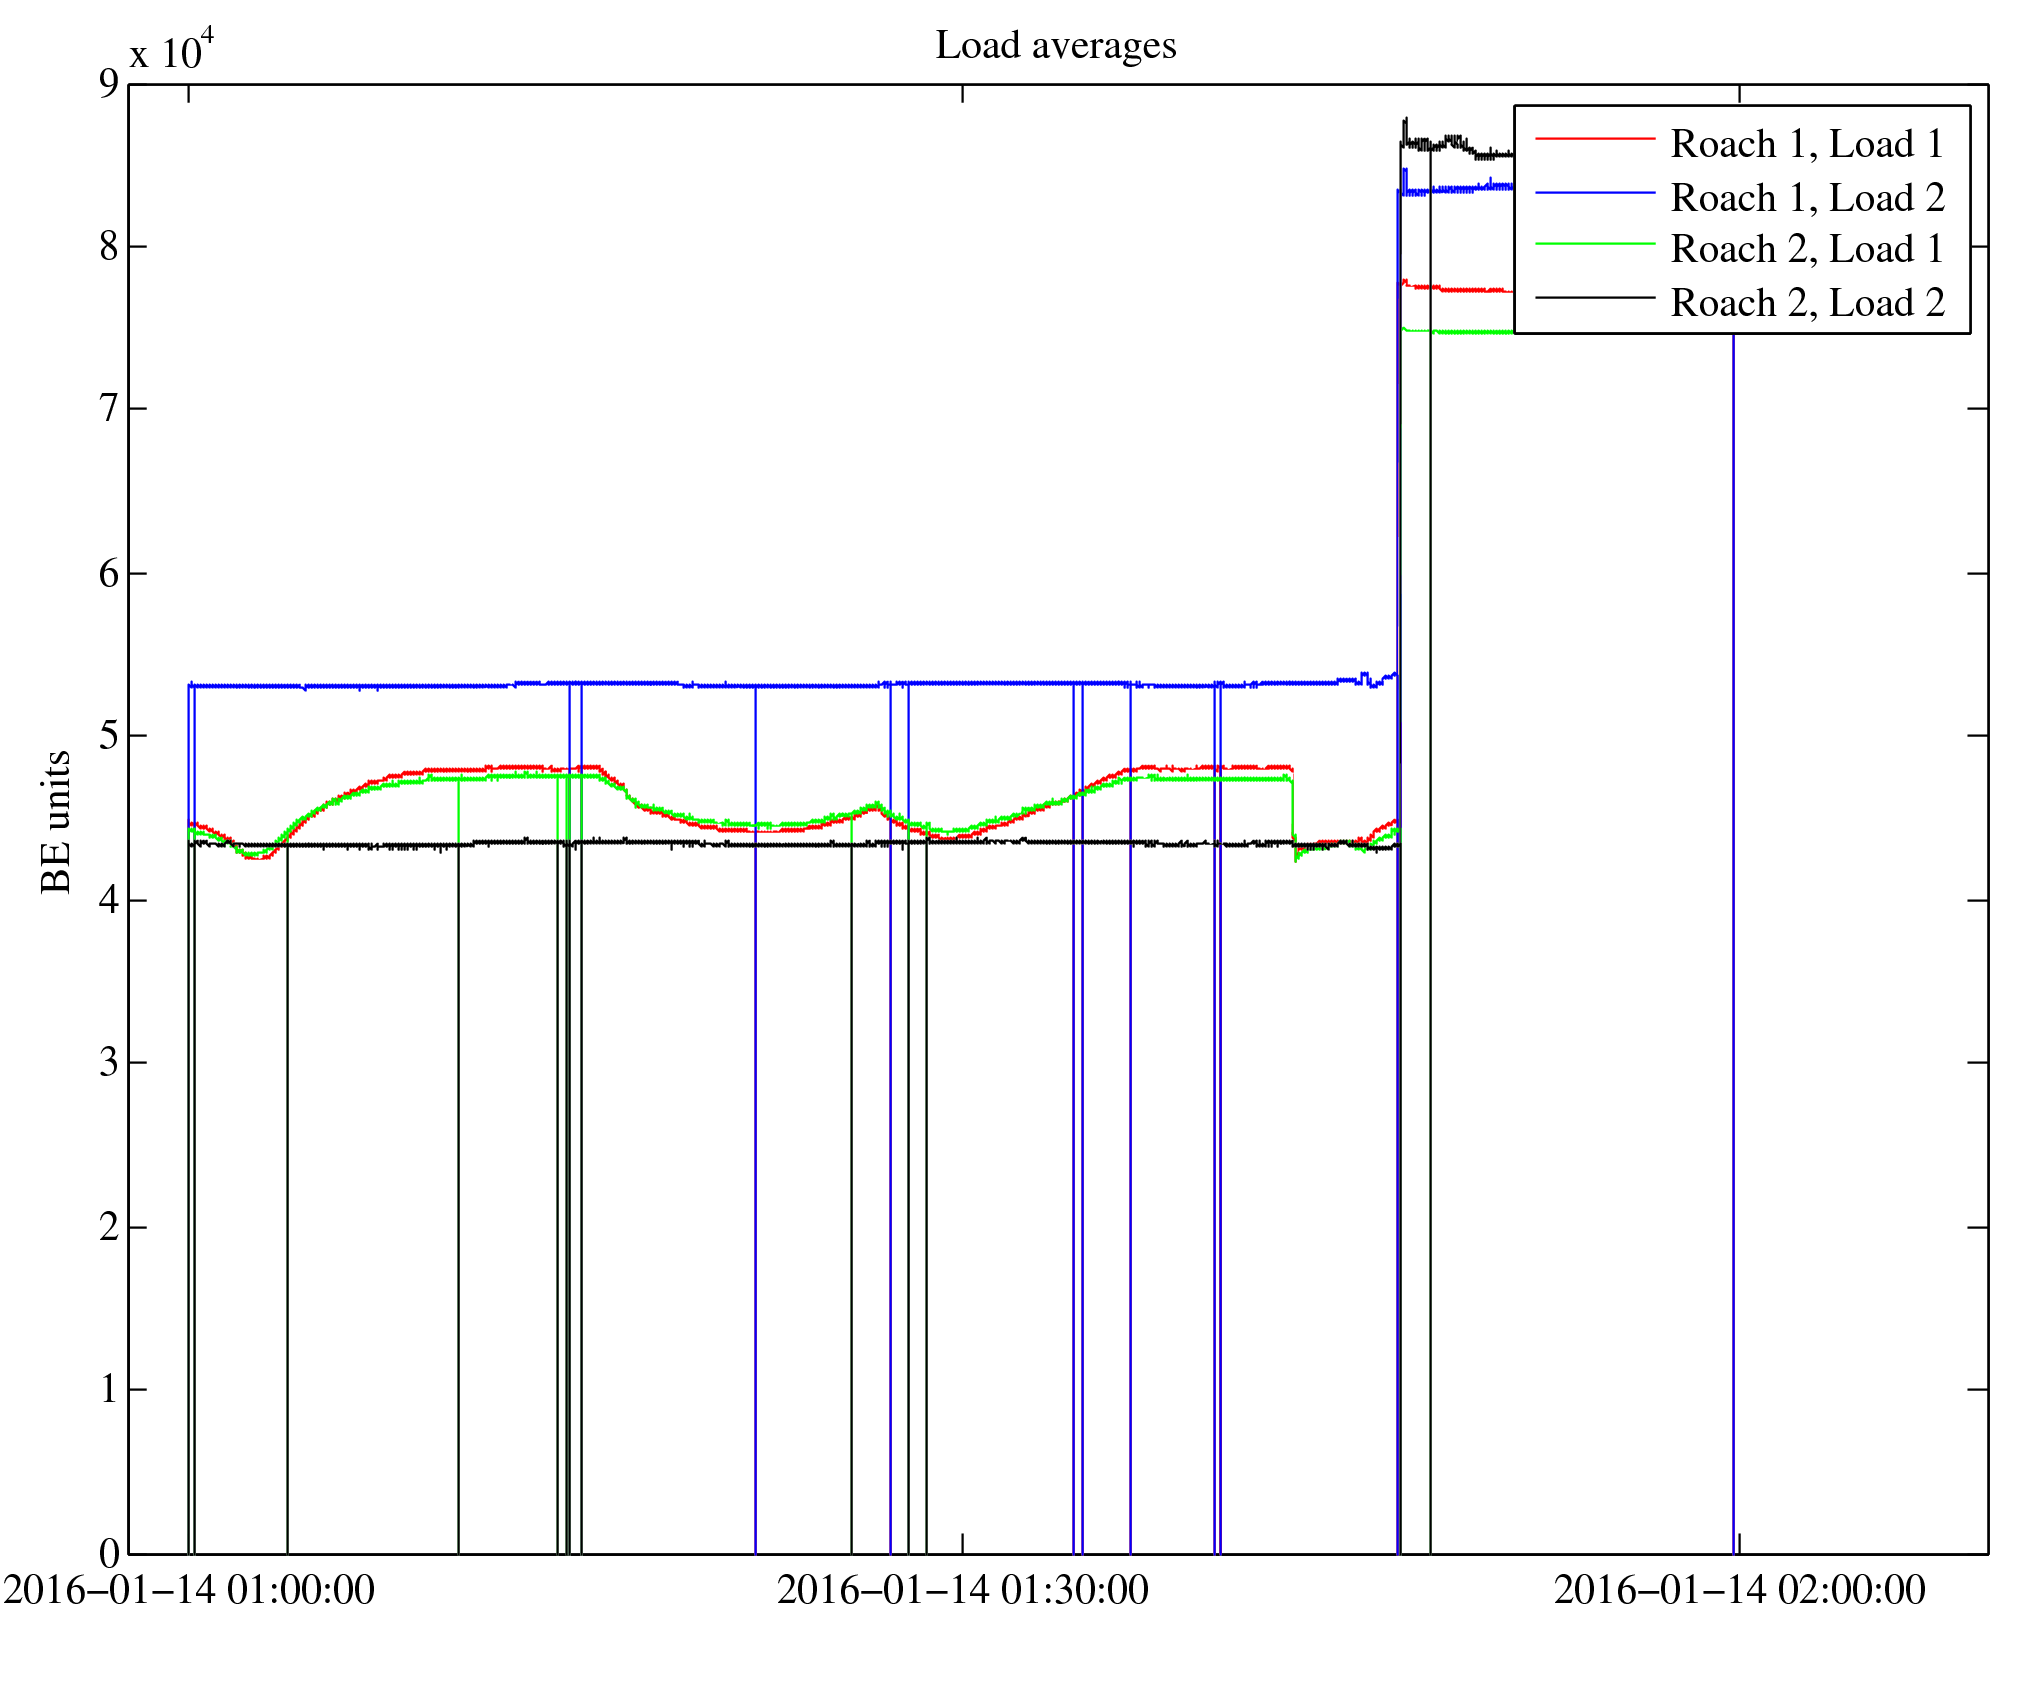Select the "Roach 1, Load 2" legend label
Viewport: 2017px width, 1683px height.
[1807, 198]
